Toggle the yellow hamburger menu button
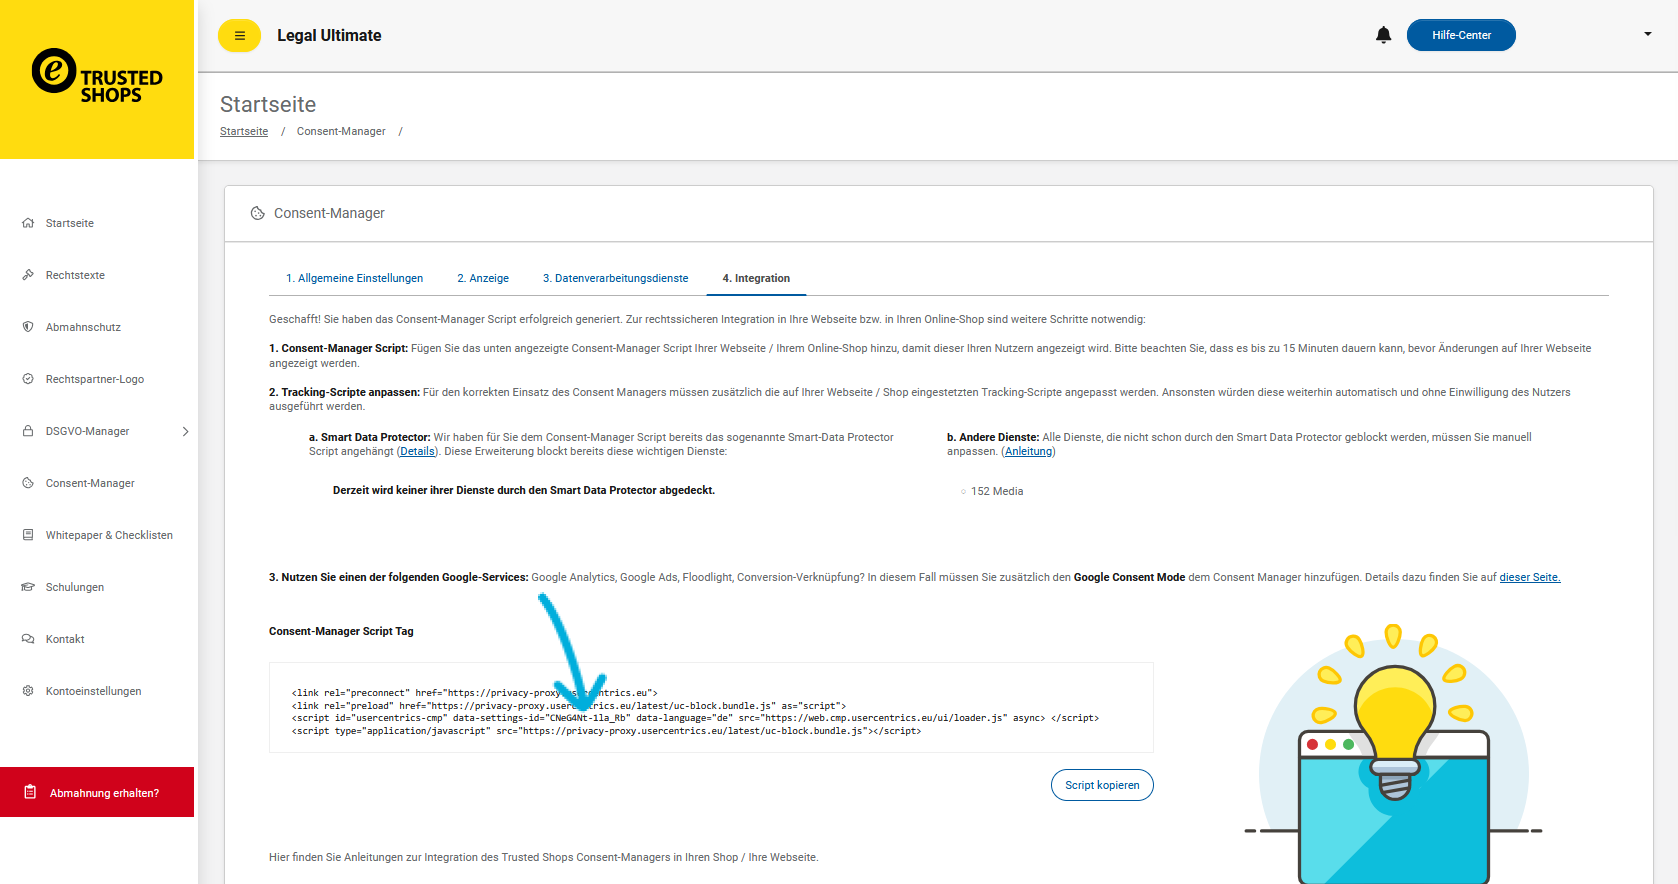 [239, 35]
